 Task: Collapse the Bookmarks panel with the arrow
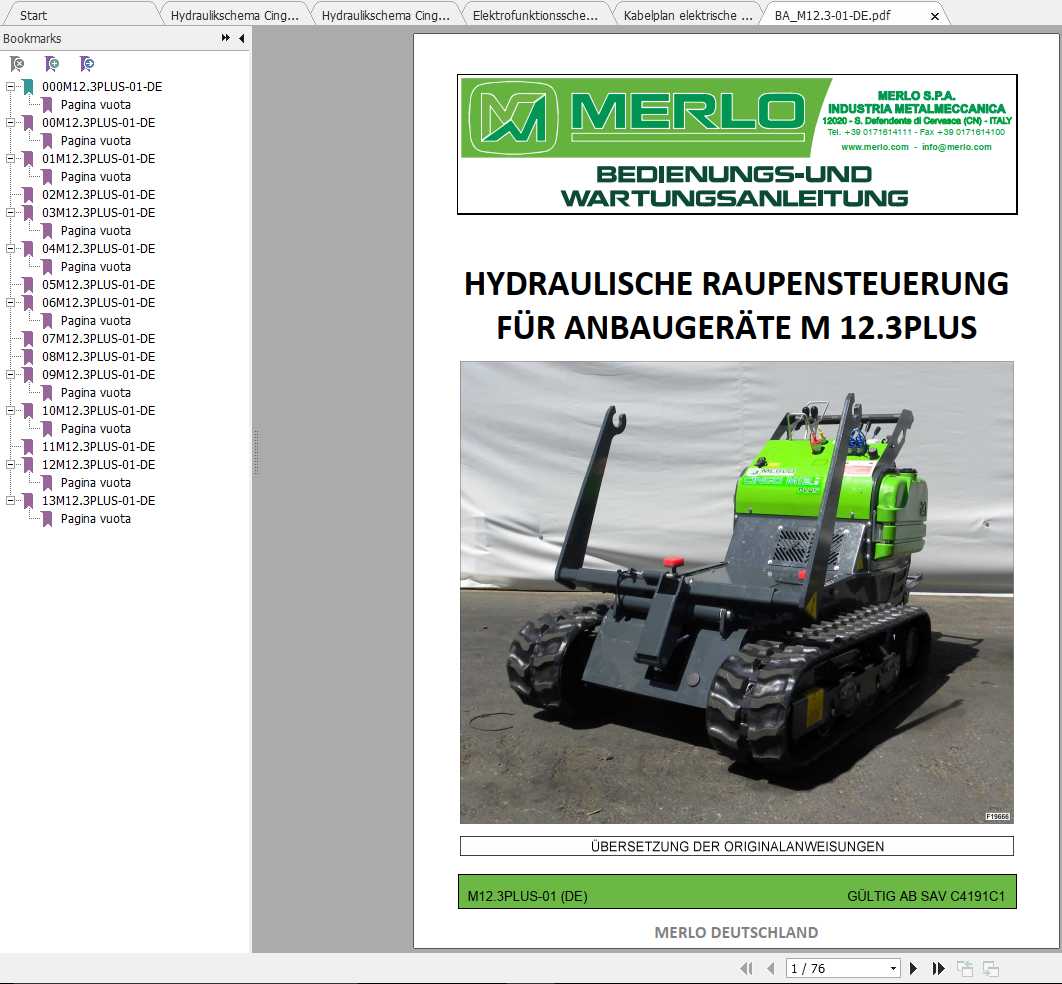click(x=239, y=38)
